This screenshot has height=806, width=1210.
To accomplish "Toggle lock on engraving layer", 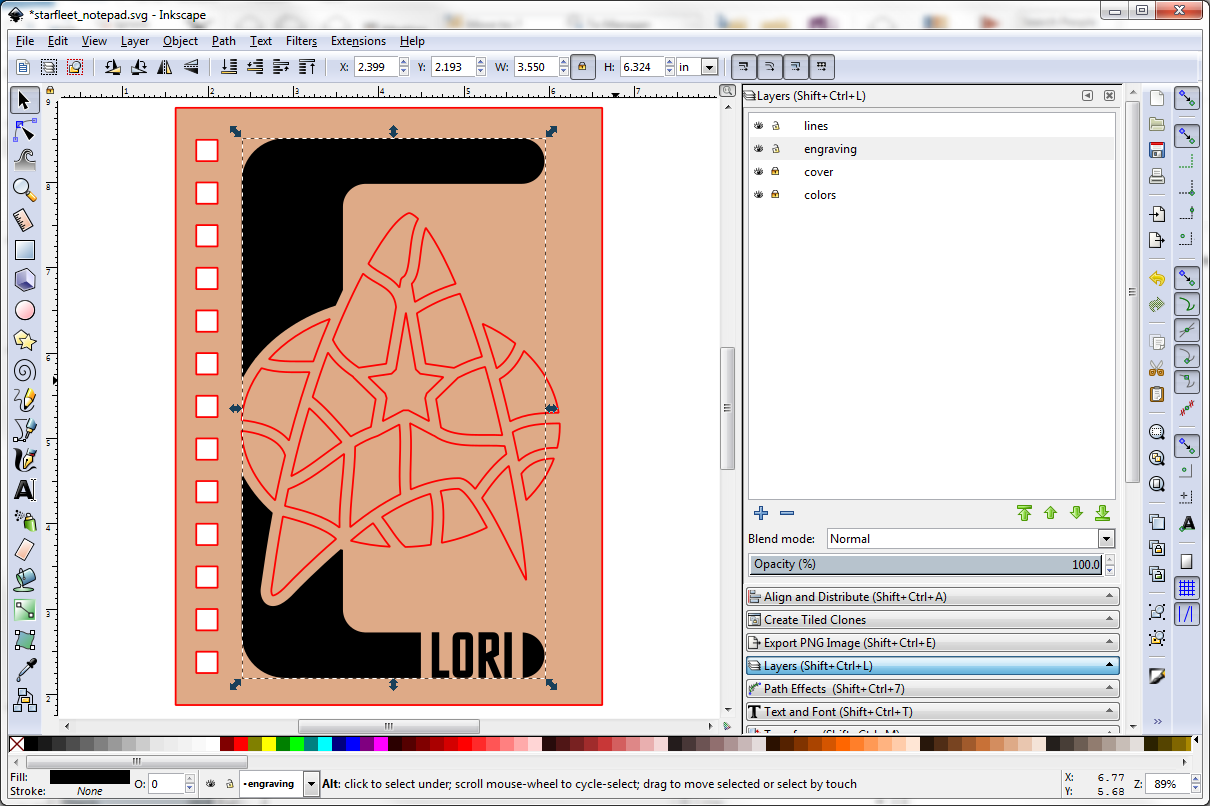I will pos(775,149).
